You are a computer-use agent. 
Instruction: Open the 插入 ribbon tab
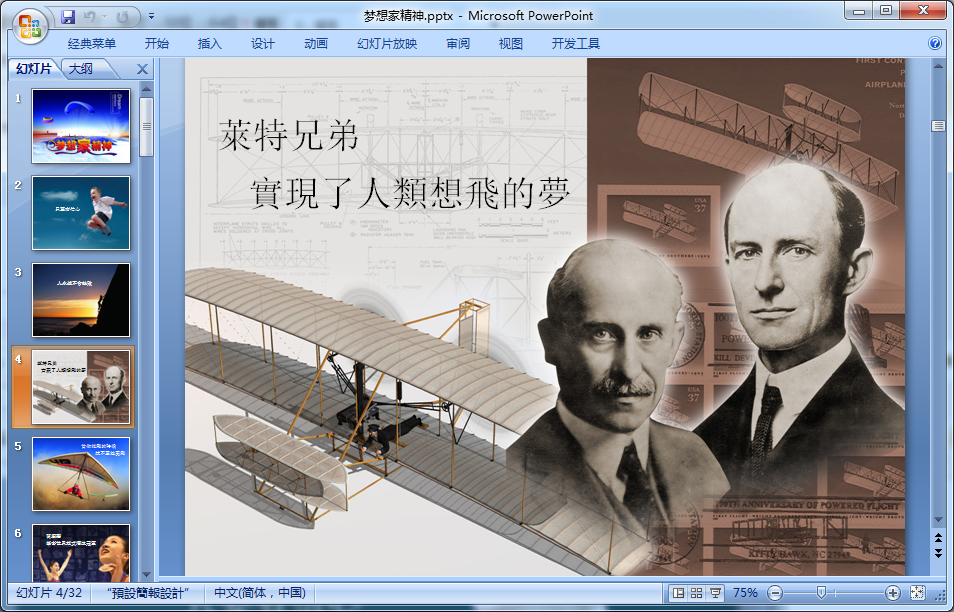coord(209,44)
